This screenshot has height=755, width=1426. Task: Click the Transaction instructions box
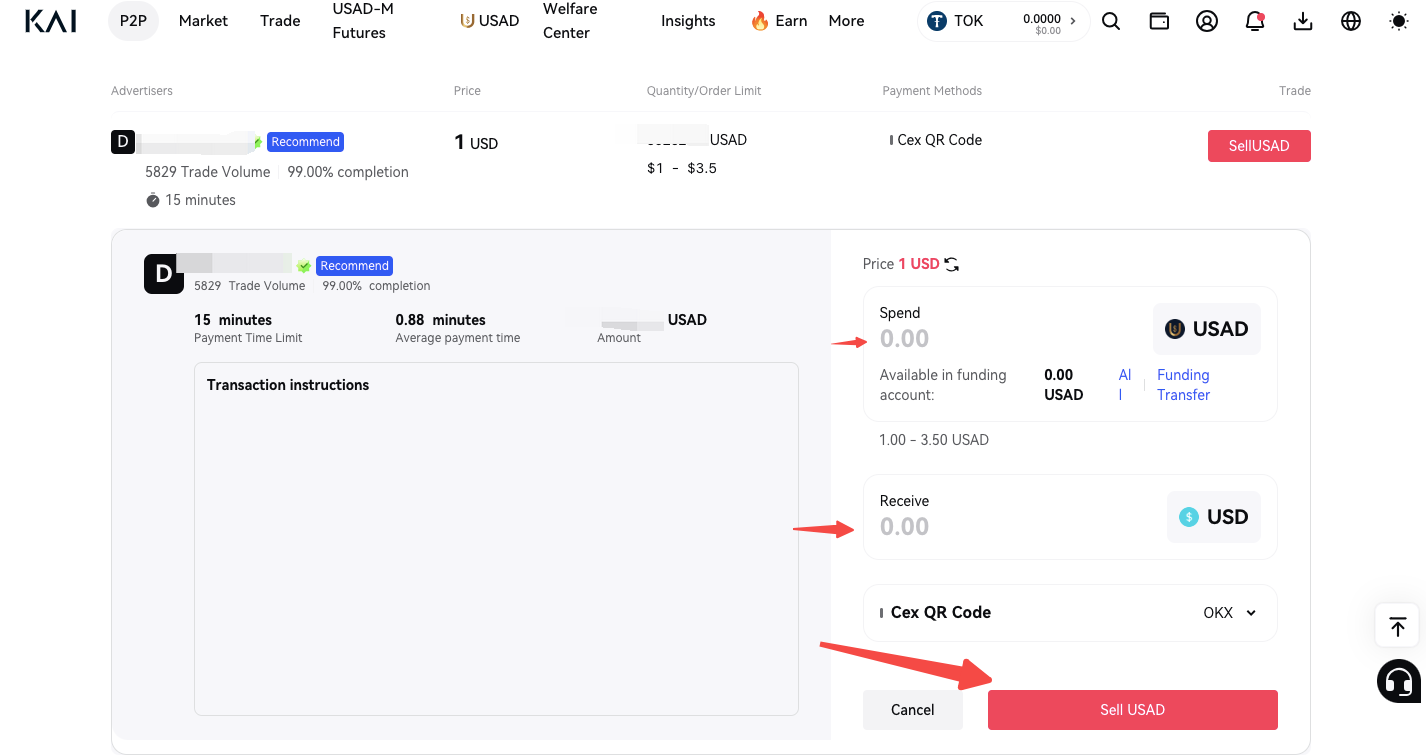click(496, 539)
